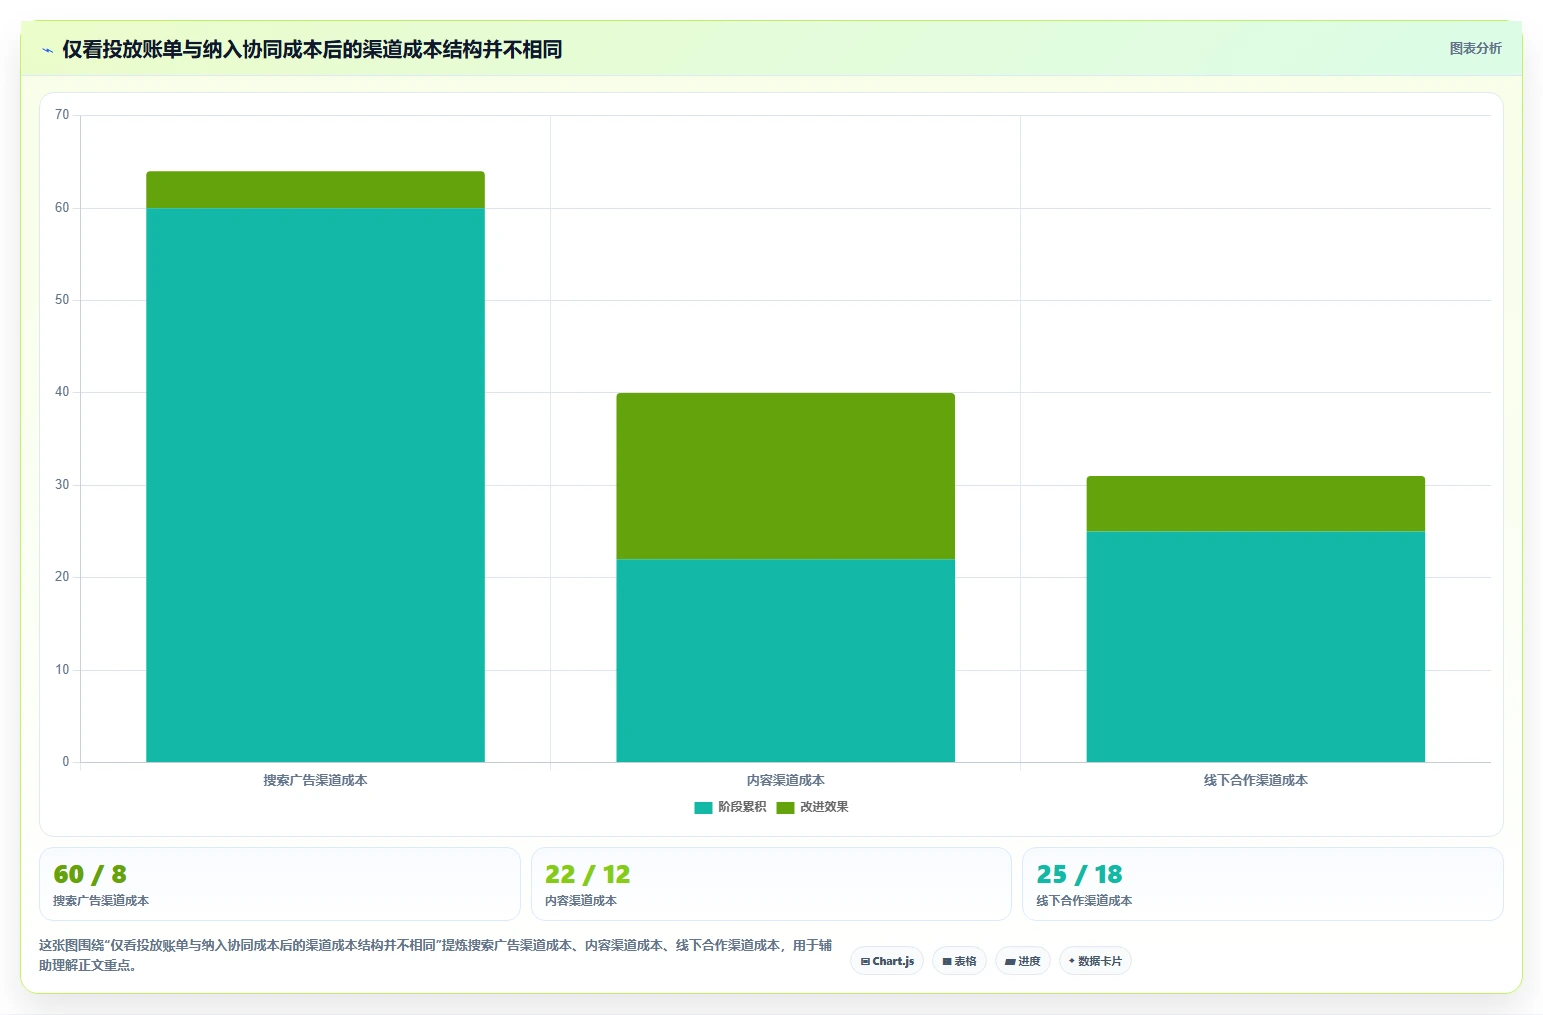The width and height of the screenshot is (1543, 1015).
Task: Select the 进度 tag chip
Action: pos(1022,961)
